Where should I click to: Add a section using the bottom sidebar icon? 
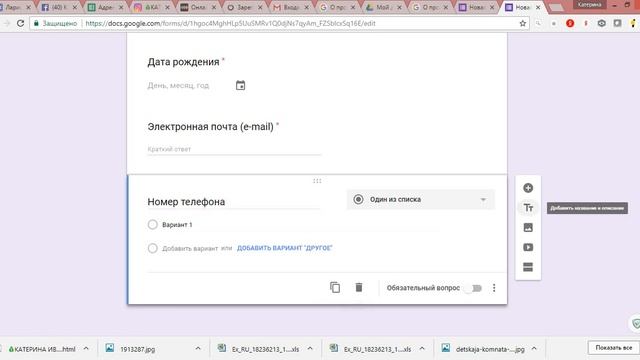pos(528,267)
